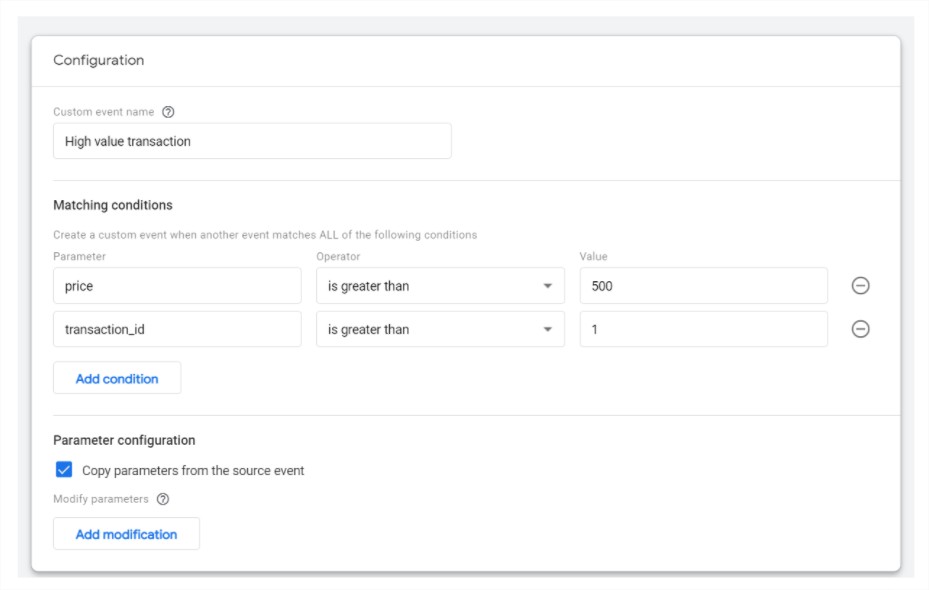929x590 pixels.
Task: Uncheck Copy parameters from the source event
Action: pyautogui.click(x=64, y=470)
